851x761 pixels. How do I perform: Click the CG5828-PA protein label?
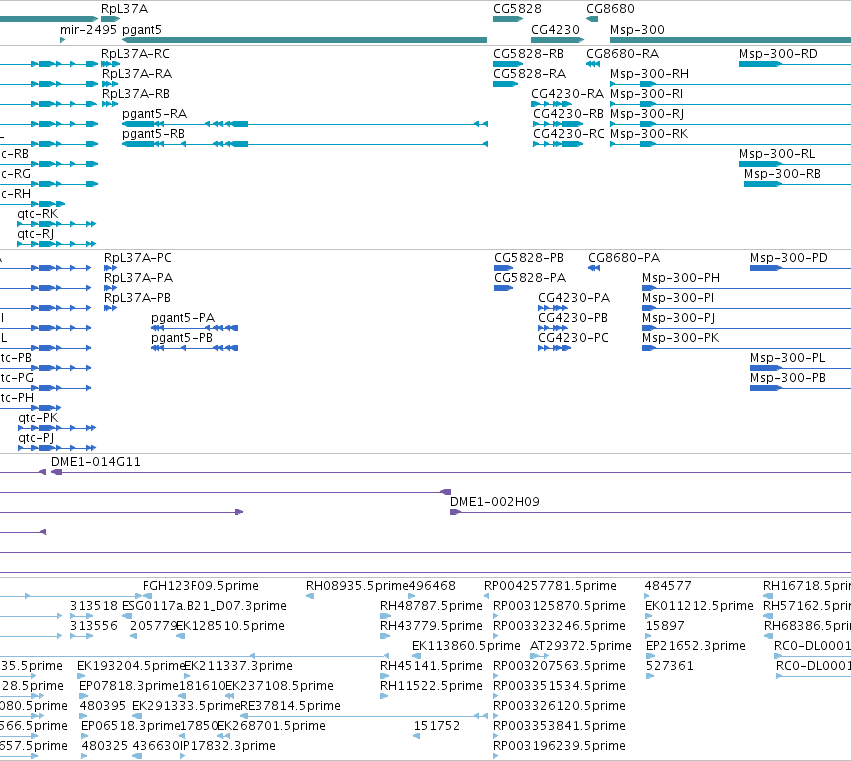(x=530, y=278)
